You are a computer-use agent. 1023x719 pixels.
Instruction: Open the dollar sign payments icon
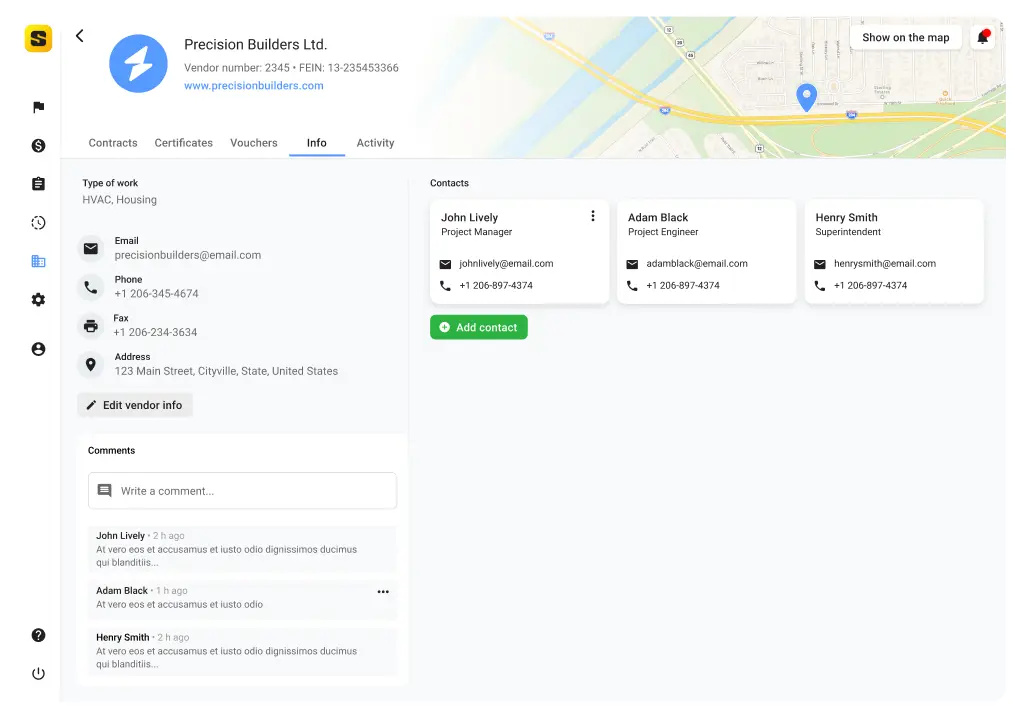coord(38,146)
